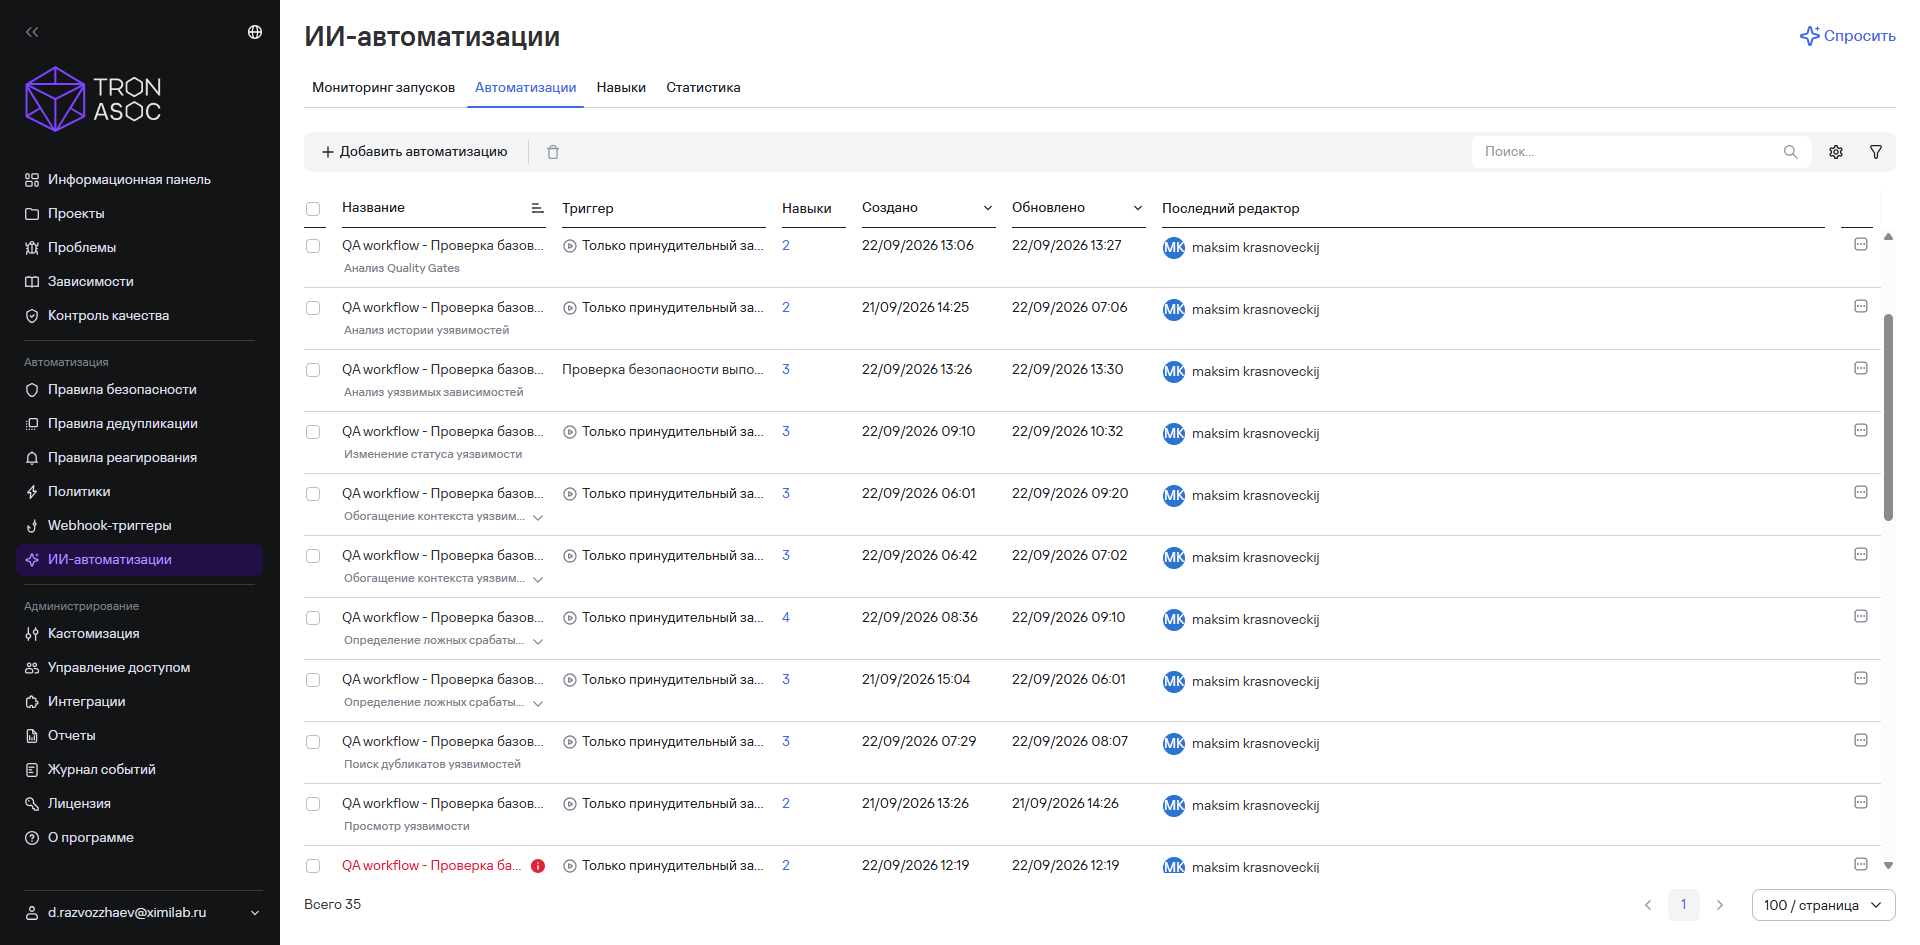Screen dimensions: 1920x945
Task: Check the Анализ уязвимых зависимостей row
Action: coord(313,370)
